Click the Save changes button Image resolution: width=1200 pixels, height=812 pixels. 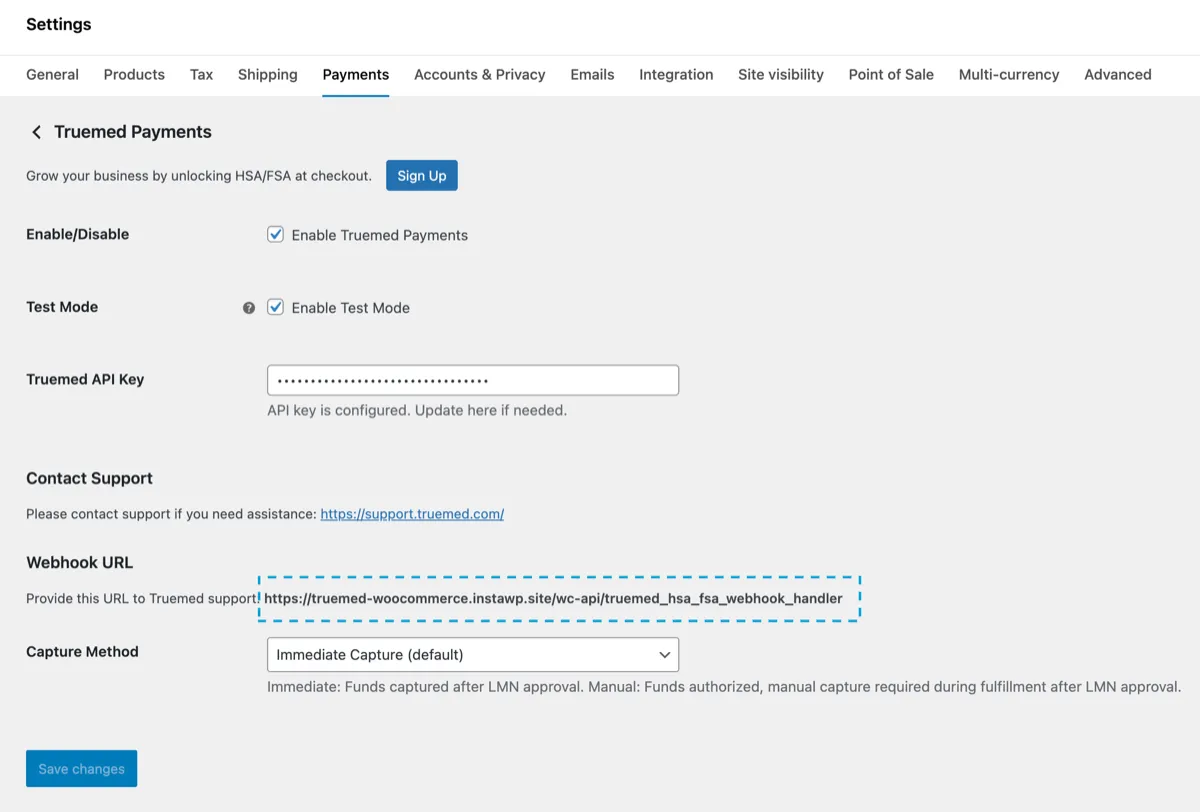pyautogui.click(x=81, y=768)
